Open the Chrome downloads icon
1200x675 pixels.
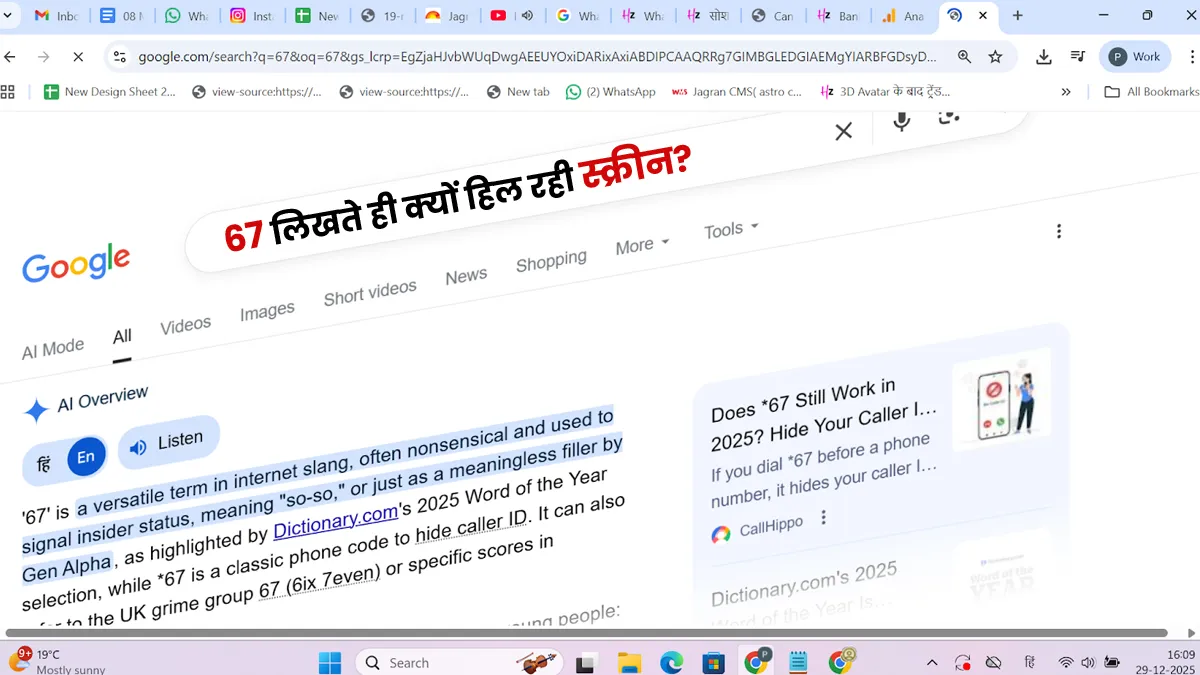coord(1043,57)
